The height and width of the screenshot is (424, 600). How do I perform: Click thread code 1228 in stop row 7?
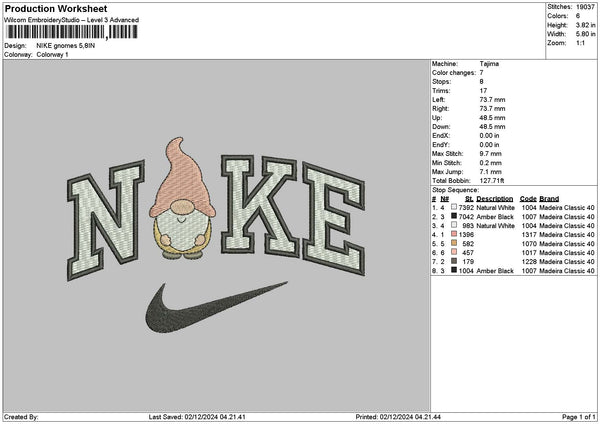click(x=529, y=262)
